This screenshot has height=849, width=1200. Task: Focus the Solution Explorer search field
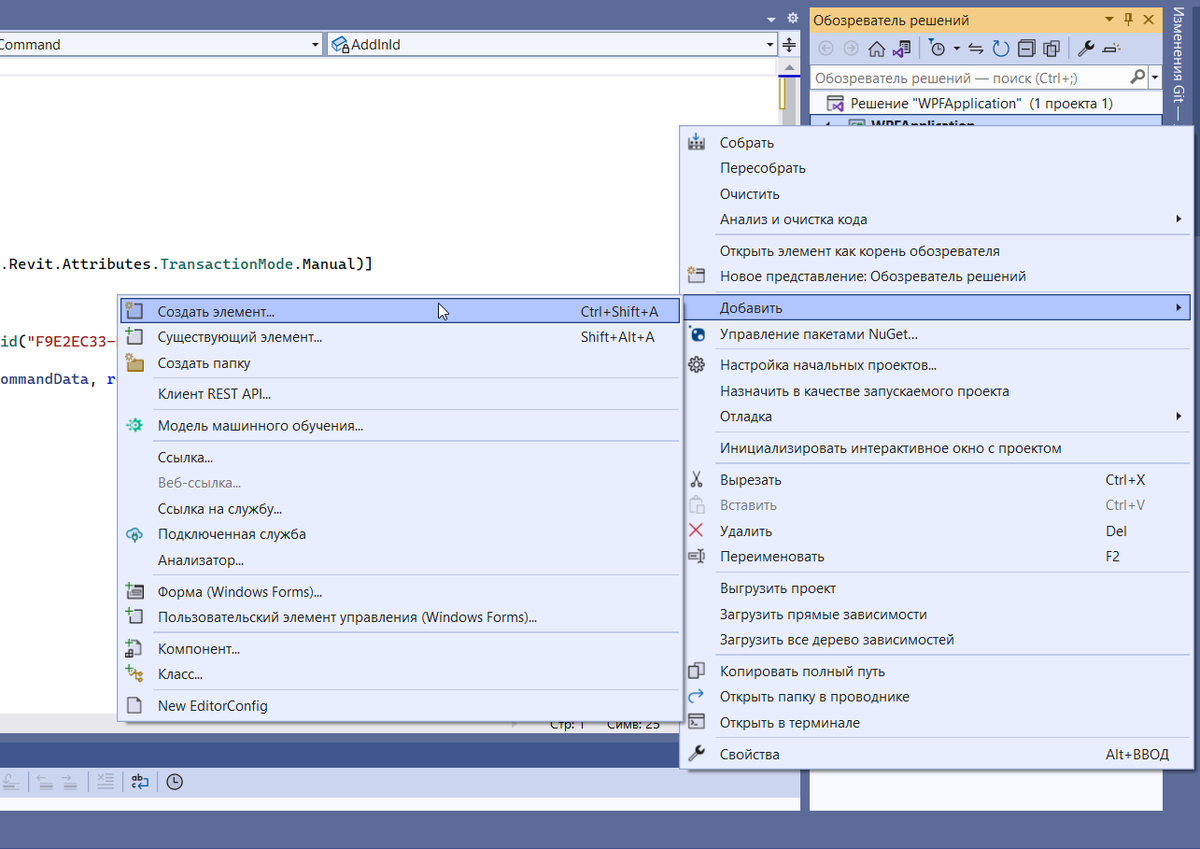click(969, 77)
